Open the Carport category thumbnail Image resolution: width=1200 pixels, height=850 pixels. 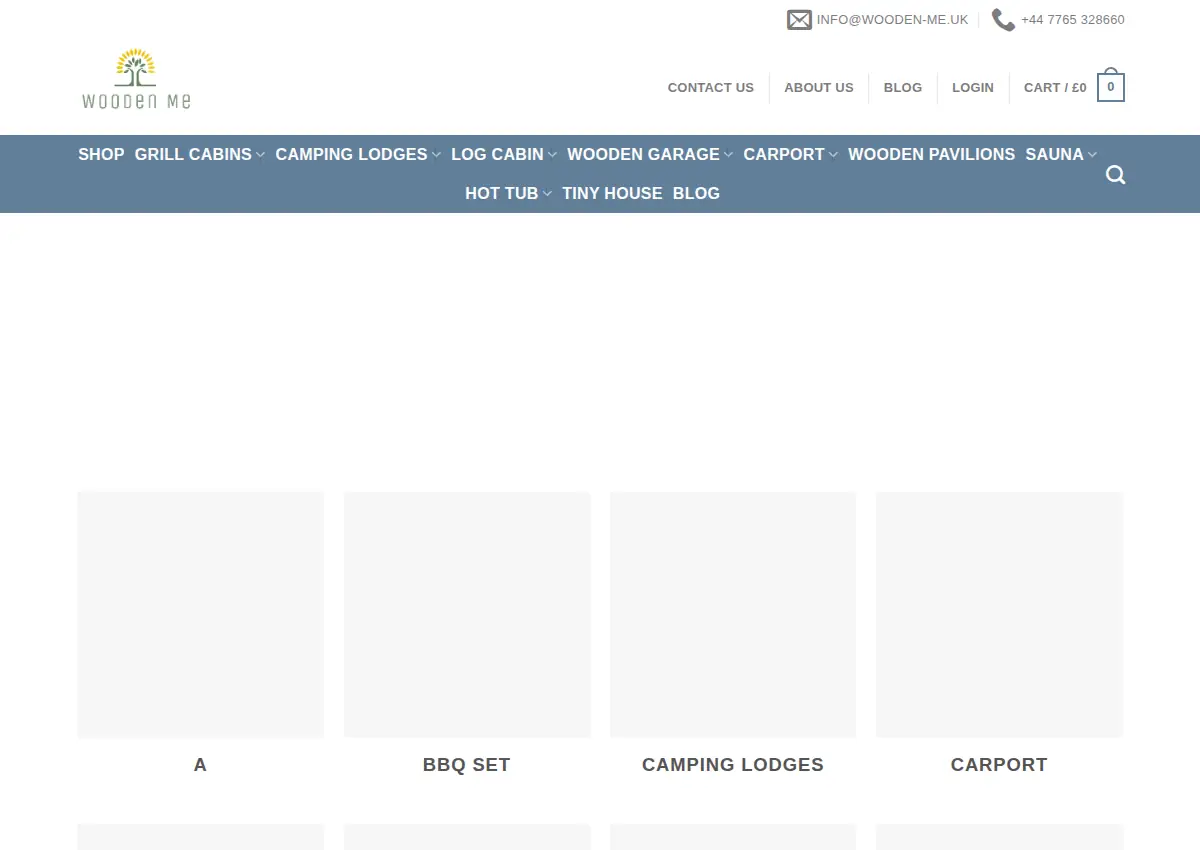point(999,614)
